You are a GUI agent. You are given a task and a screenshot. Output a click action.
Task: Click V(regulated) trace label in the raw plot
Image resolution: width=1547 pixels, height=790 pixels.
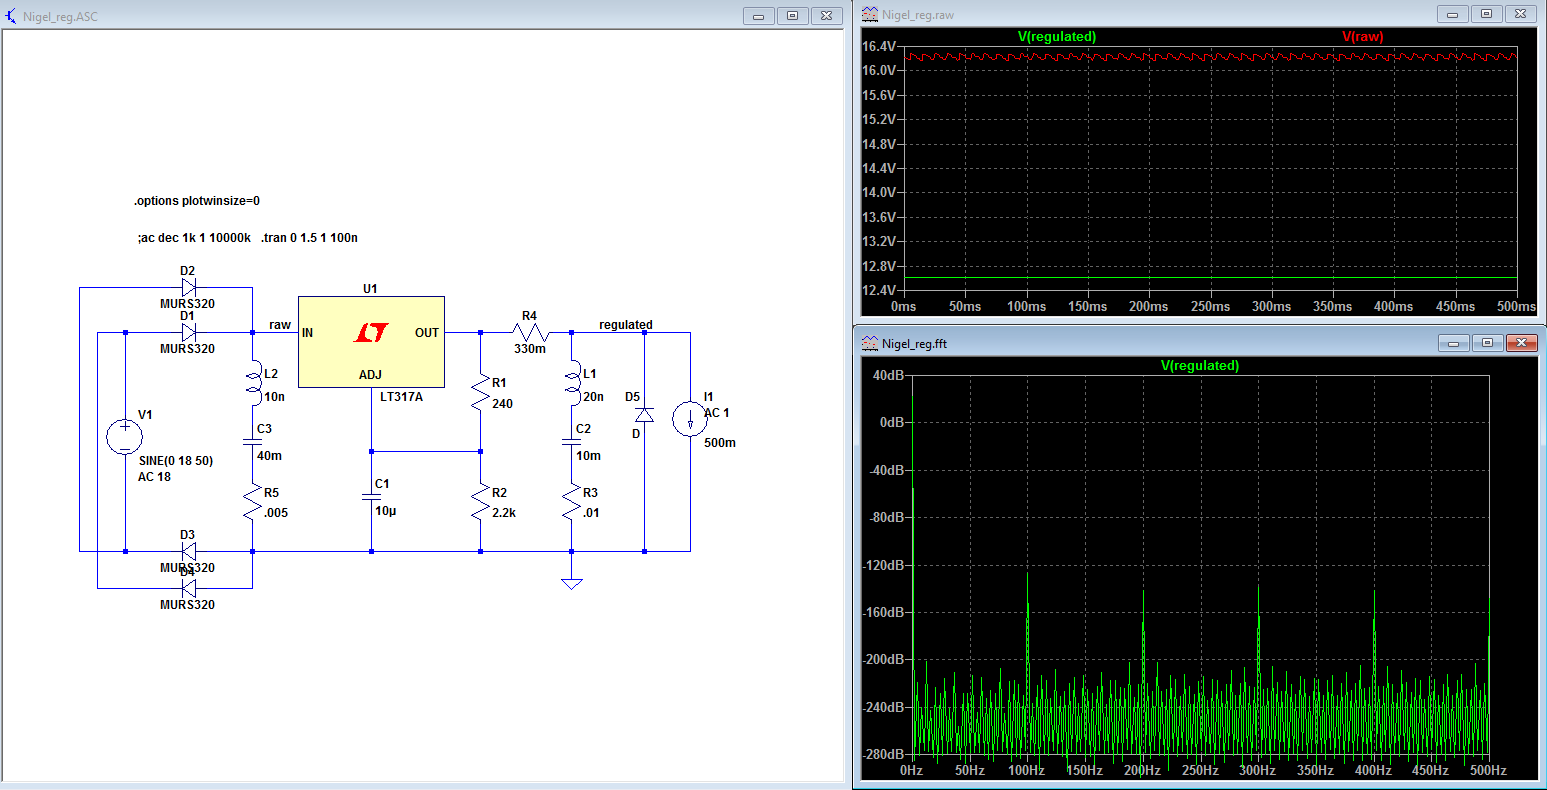(1057, 36)
